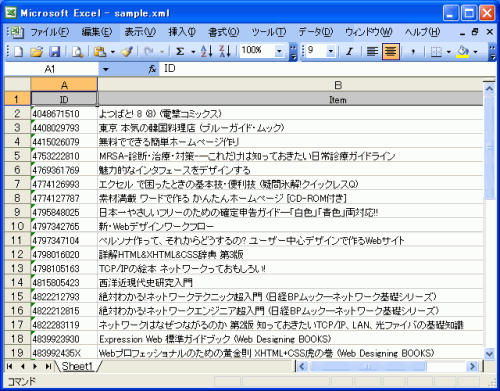Image resolution: width=500 pixels, height=391 pixels.
Task: Open a file with the folder icon
Action: click(36, 51)
